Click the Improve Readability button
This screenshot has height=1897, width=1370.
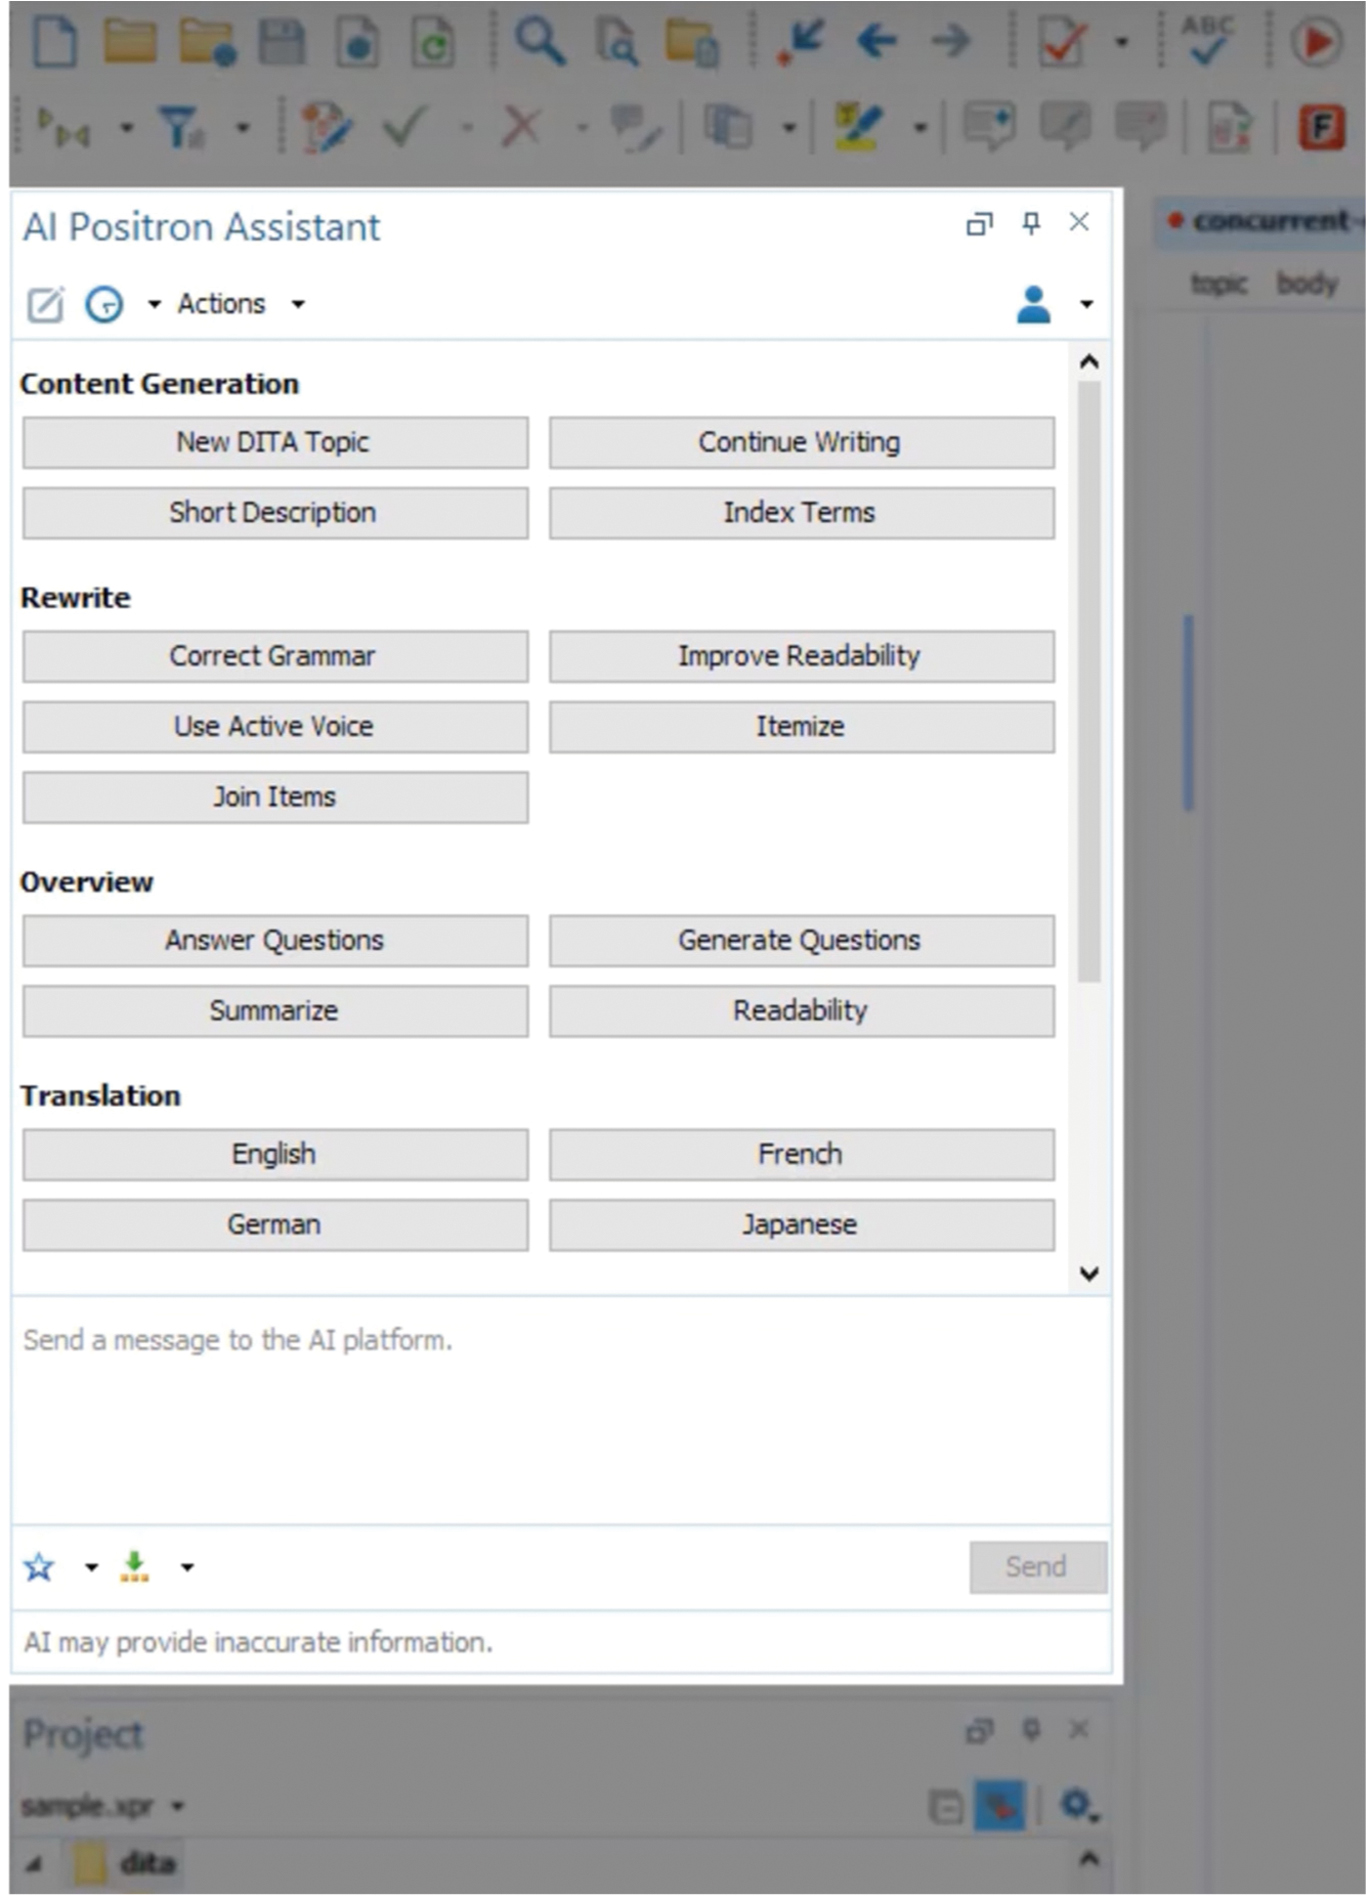pos(801,656)
